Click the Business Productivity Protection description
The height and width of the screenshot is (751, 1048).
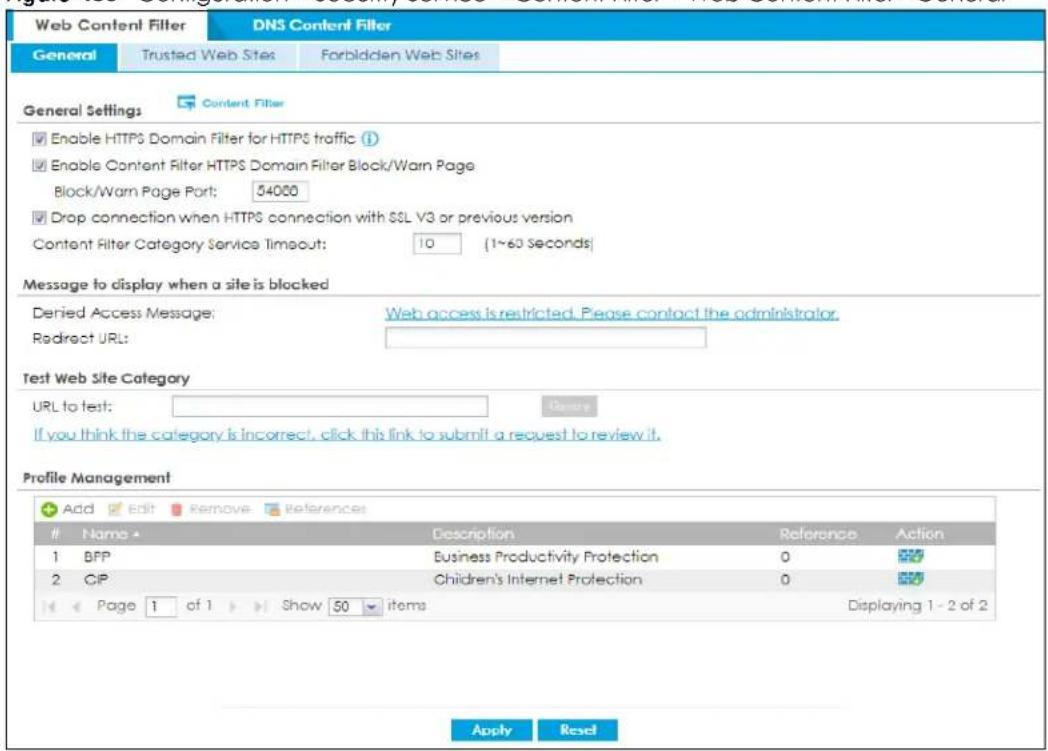[x=545, y=557]
